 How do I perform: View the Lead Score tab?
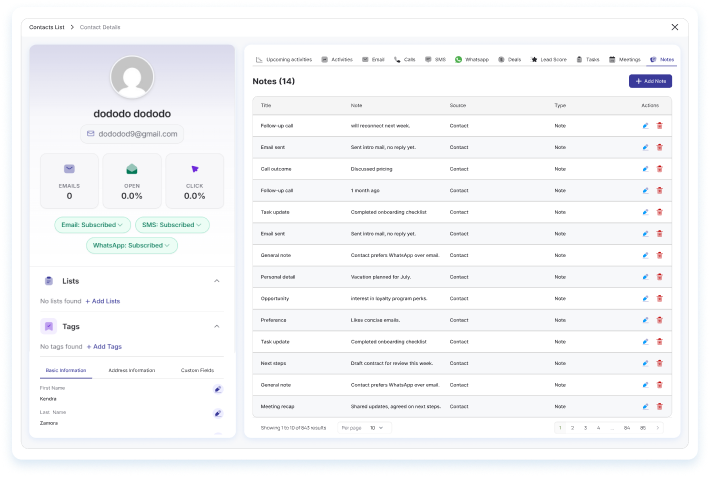[x=549, y=59]
